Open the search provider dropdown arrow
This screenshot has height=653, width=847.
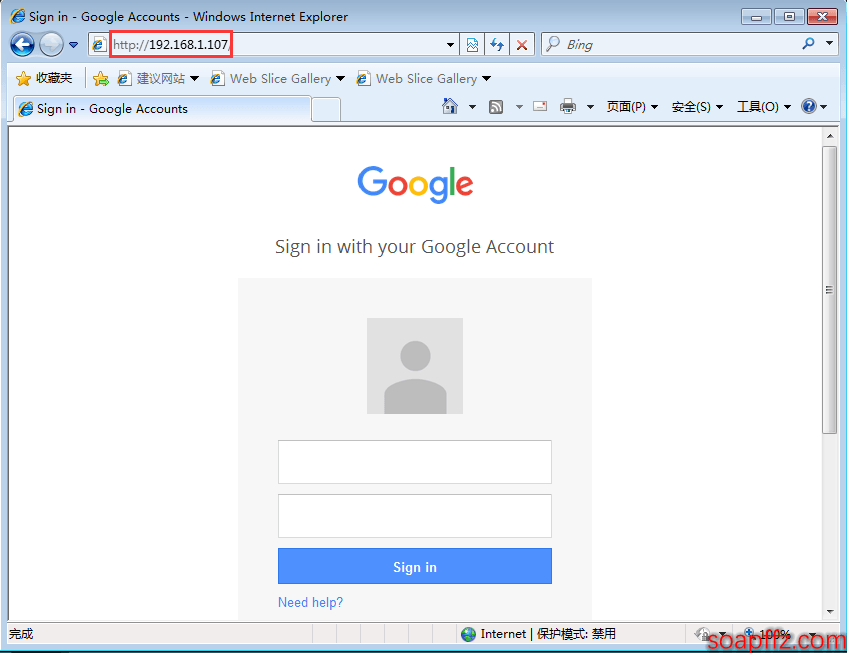(x=829, y=43)
